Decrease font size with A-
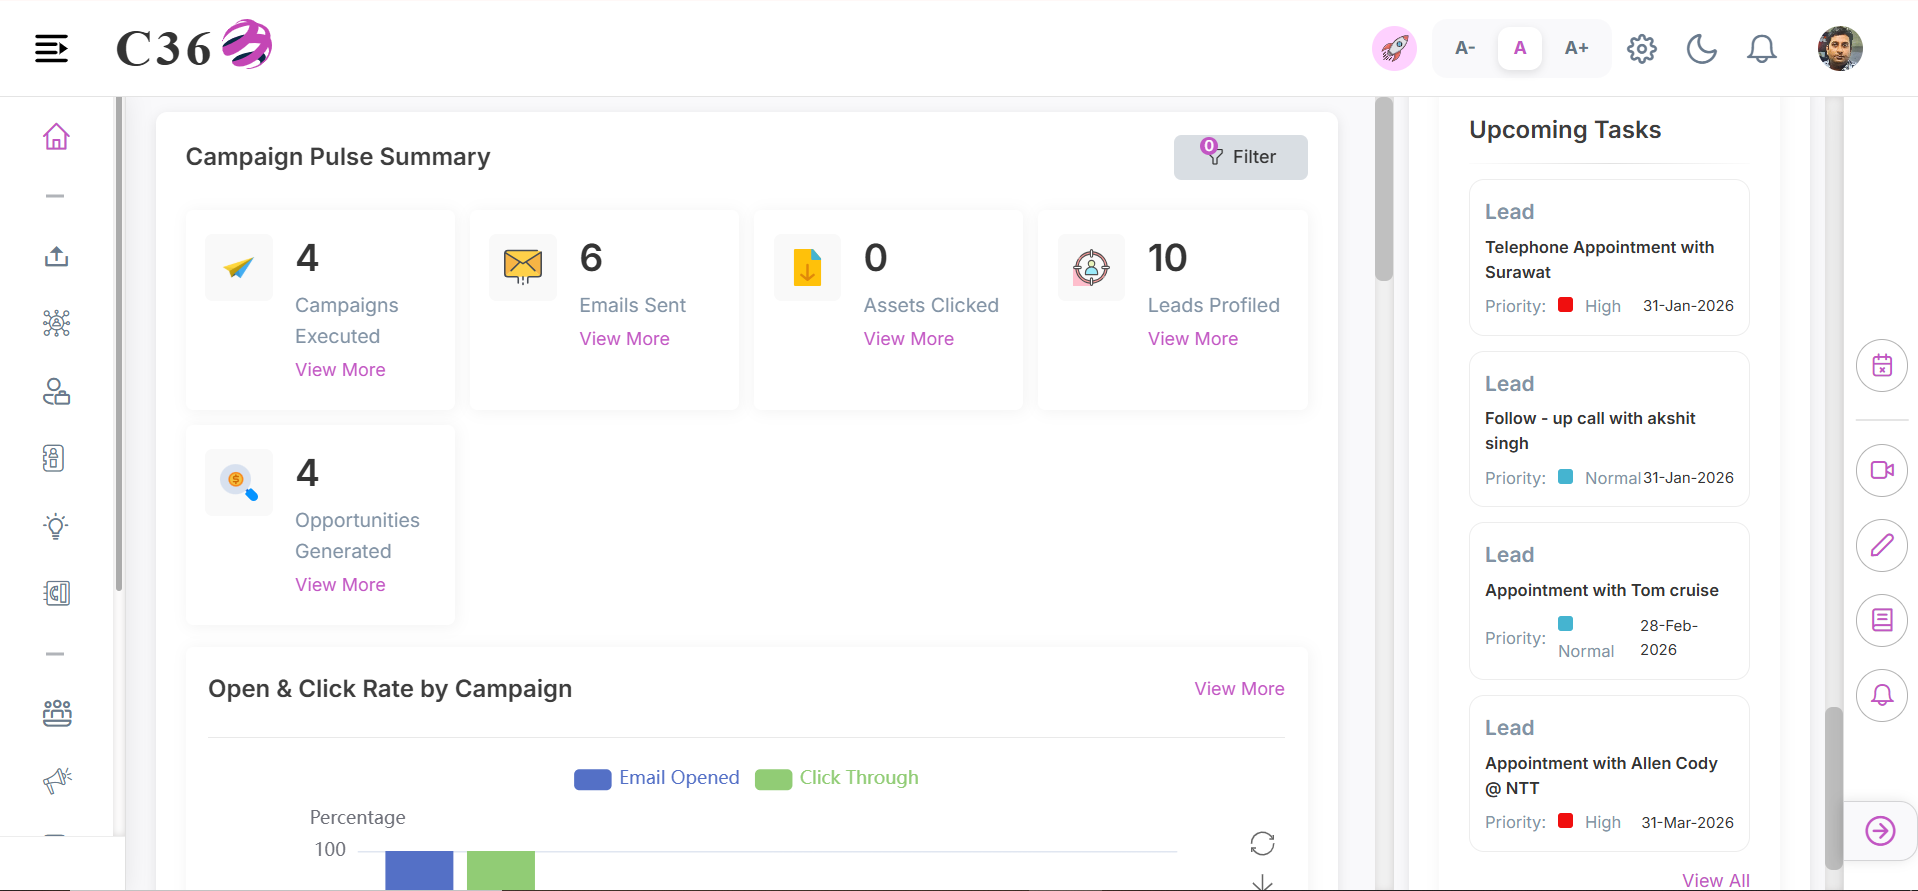Screen dimensions: 1918x891 1465,48
